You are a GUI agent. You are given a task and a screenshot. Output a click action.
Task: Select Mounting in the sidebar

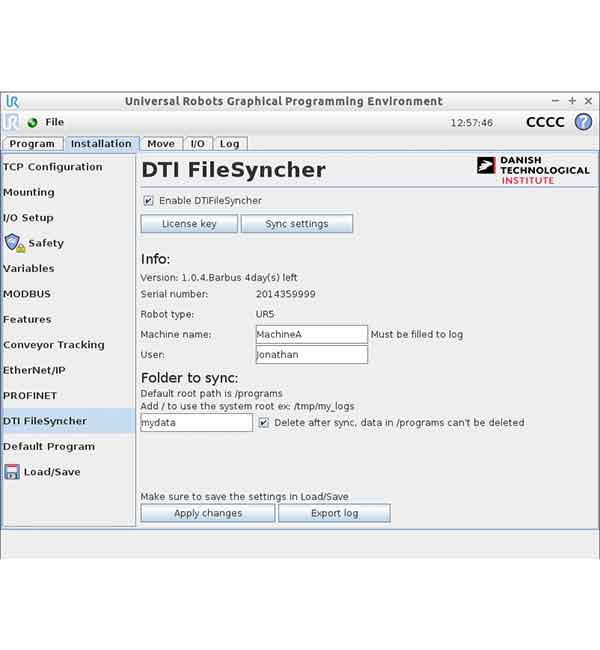(68, 192)
